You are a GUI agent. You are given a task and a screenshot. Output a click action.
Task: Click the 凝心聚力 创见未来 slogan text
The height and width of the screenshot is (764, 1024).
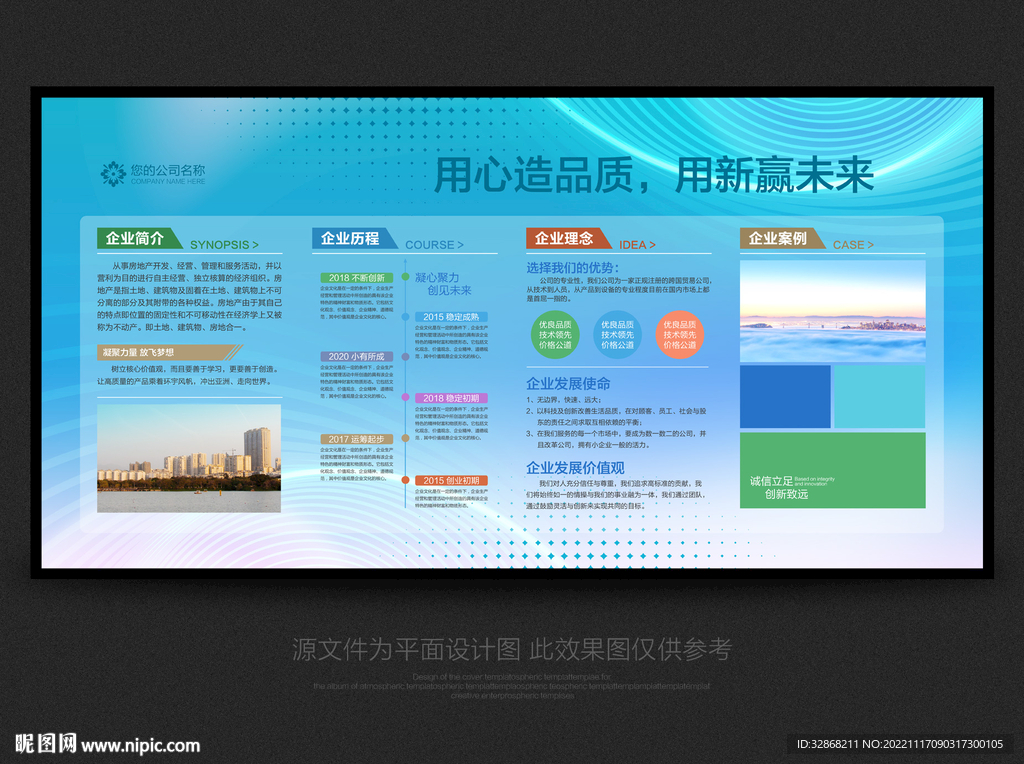pyautogui.click(x=443, y=284)
